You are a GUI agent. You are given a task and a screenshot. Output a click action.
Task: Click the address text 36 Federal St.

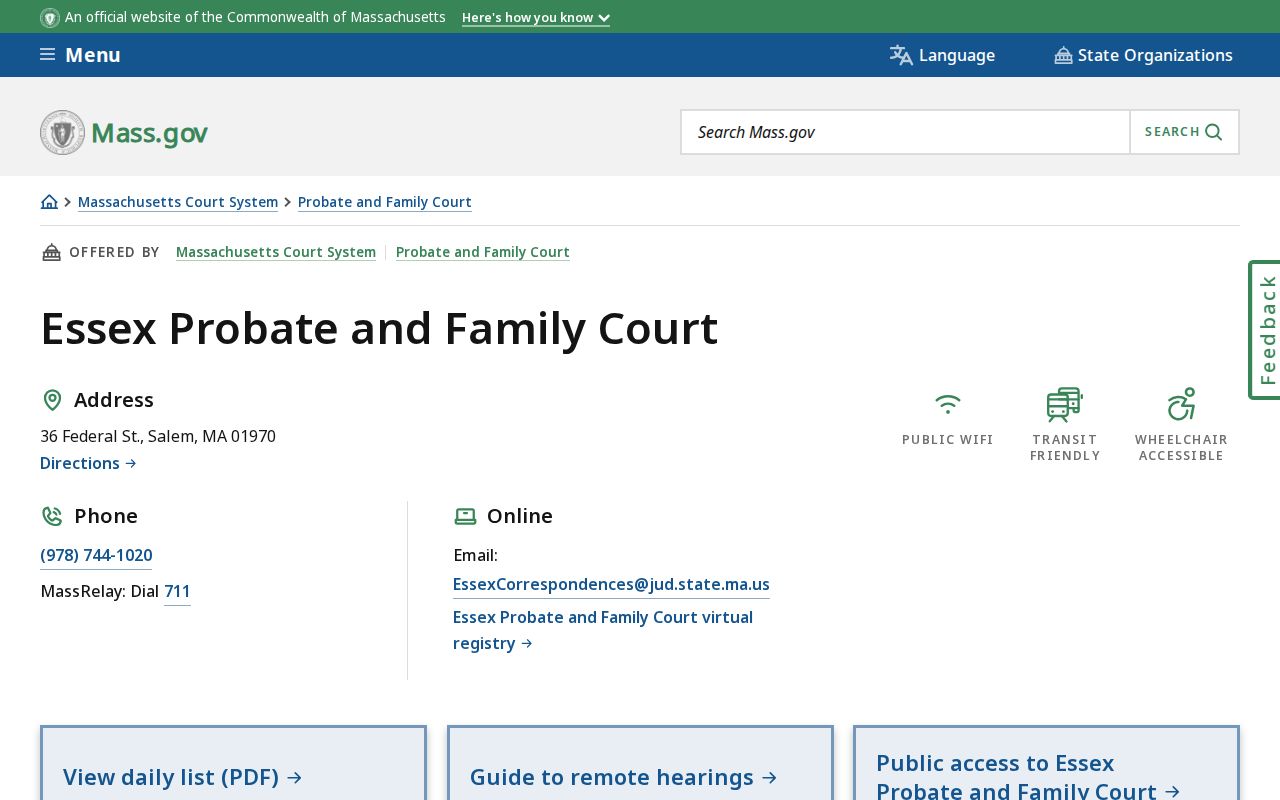pos(158,436)
